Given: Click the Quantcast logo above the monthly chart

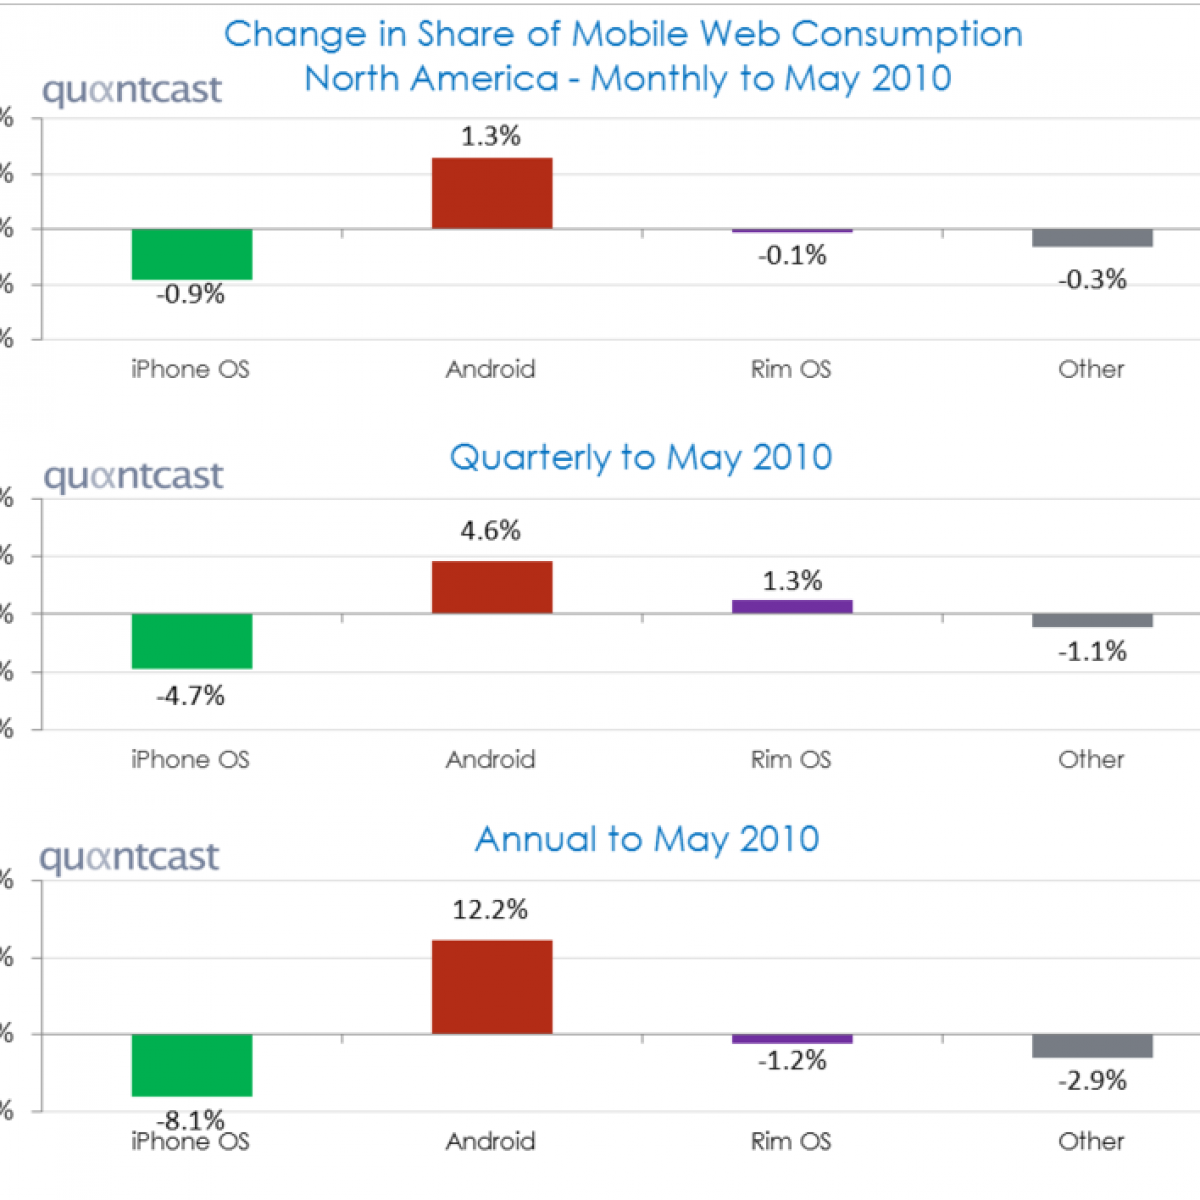Looking at the screenshot, I should click(x=131, y=91).
